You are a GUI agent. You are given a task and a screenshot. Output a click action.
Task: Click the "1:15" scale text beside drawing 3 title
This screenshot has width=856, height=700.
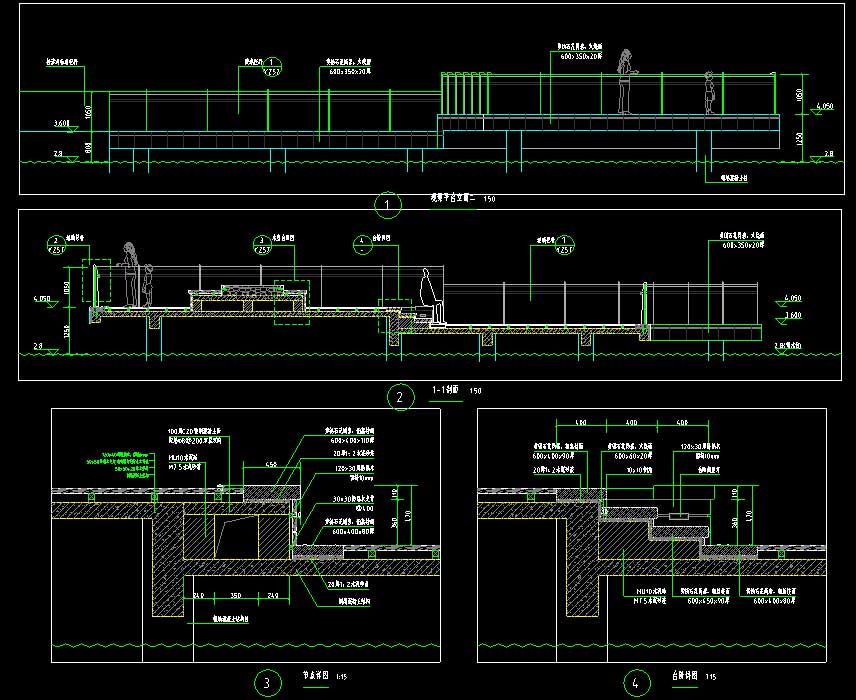point(341,677)
